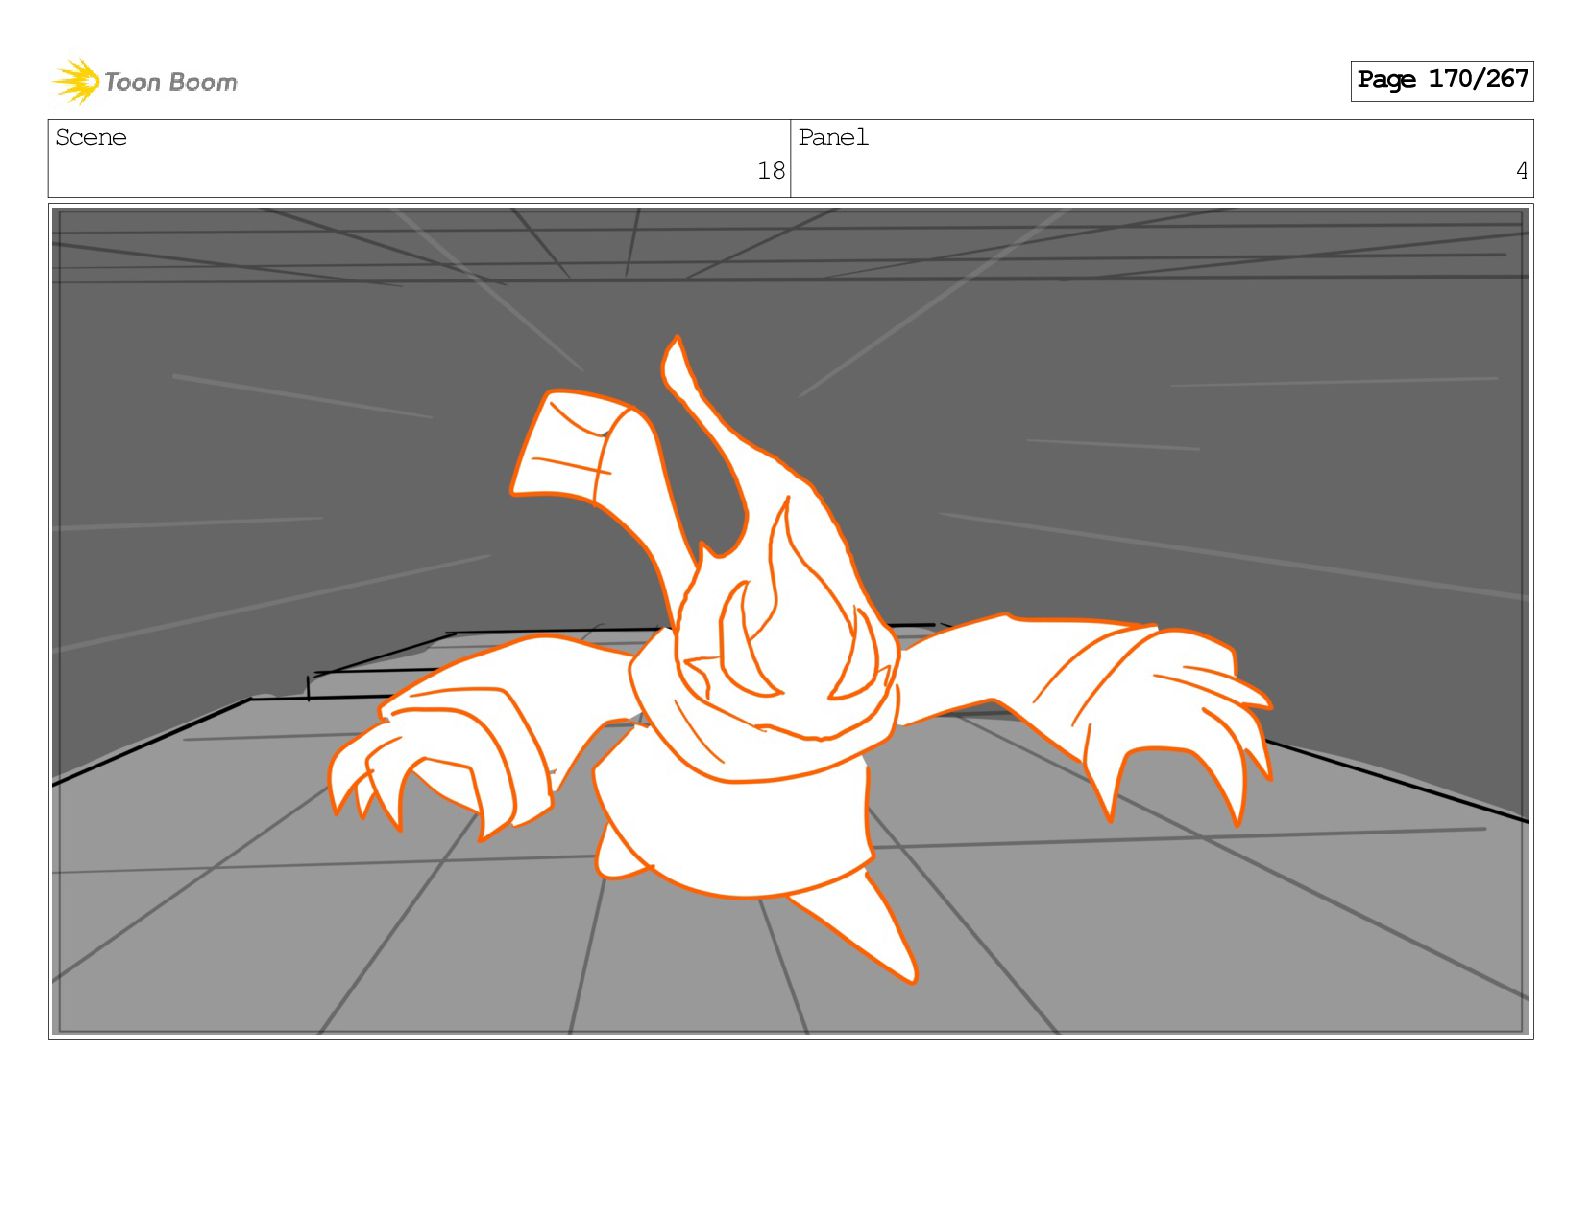Click the scene number 18
Image resolution: width=1584 pixels, height=1224 pixels.
(x=771, y=171)
